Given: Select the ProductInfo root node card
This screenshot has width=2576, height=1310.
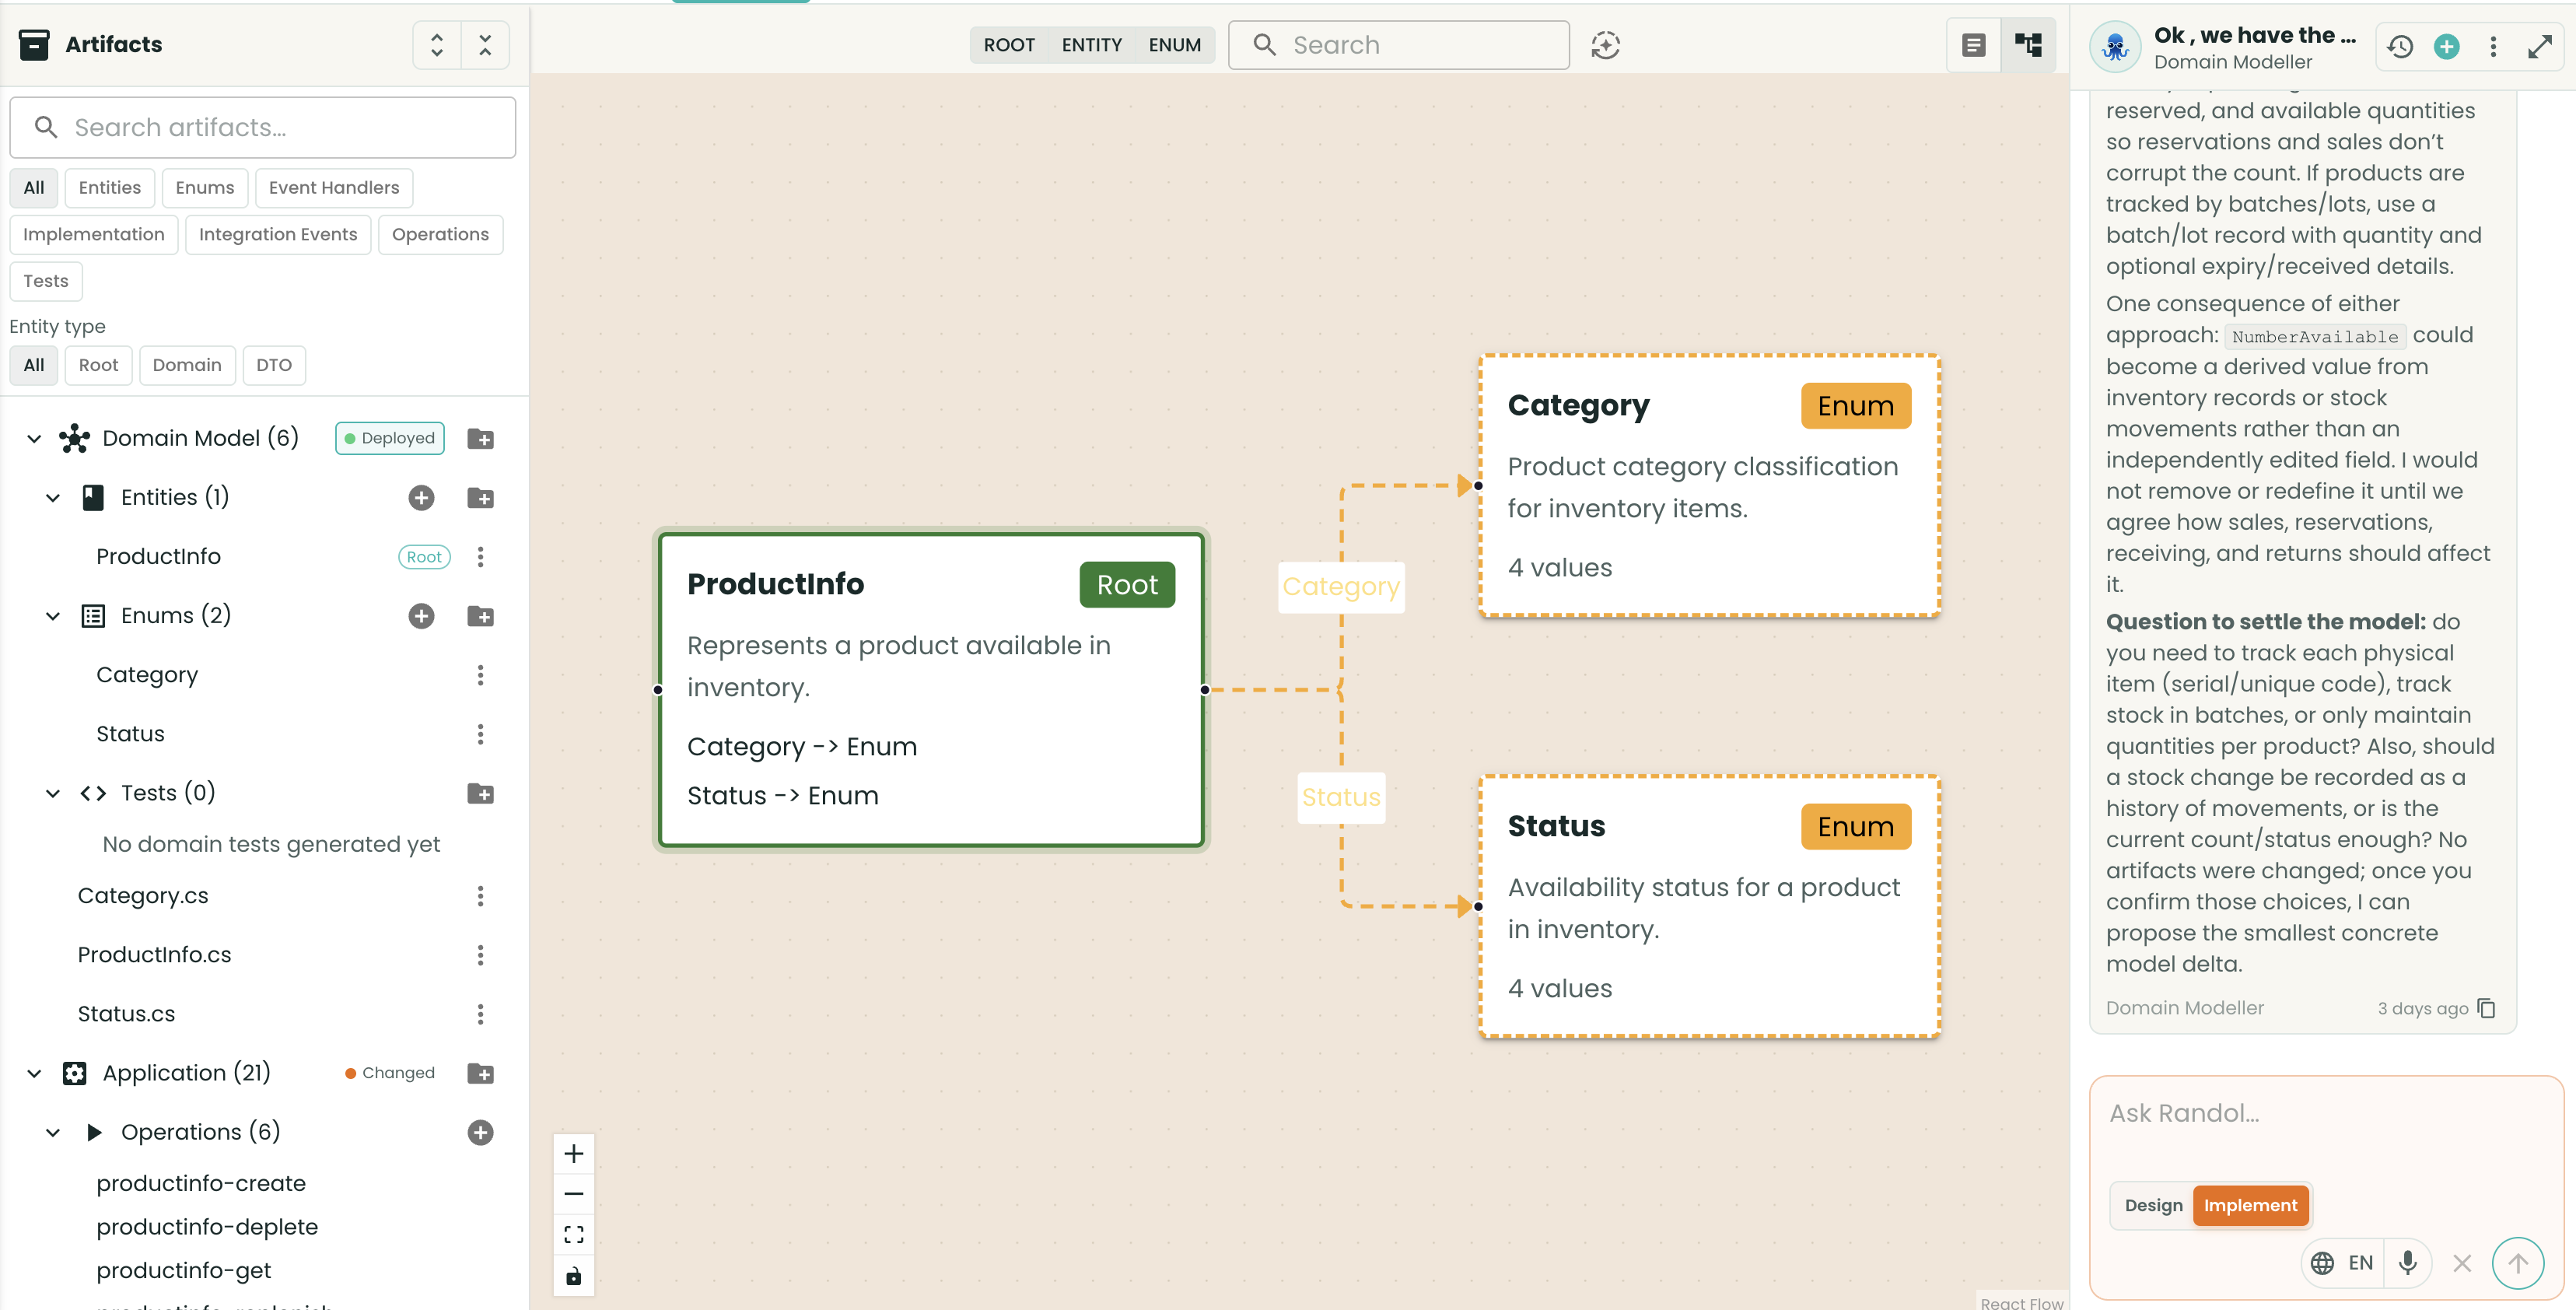Looking at the screenshot, I should click(x=931, y=689).
